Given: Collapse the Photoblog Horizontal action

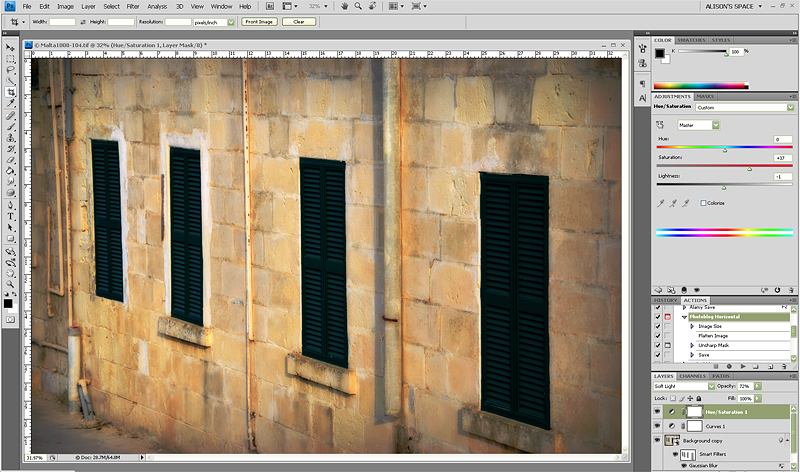Looking at the screenshot, I should pos(685,316).
